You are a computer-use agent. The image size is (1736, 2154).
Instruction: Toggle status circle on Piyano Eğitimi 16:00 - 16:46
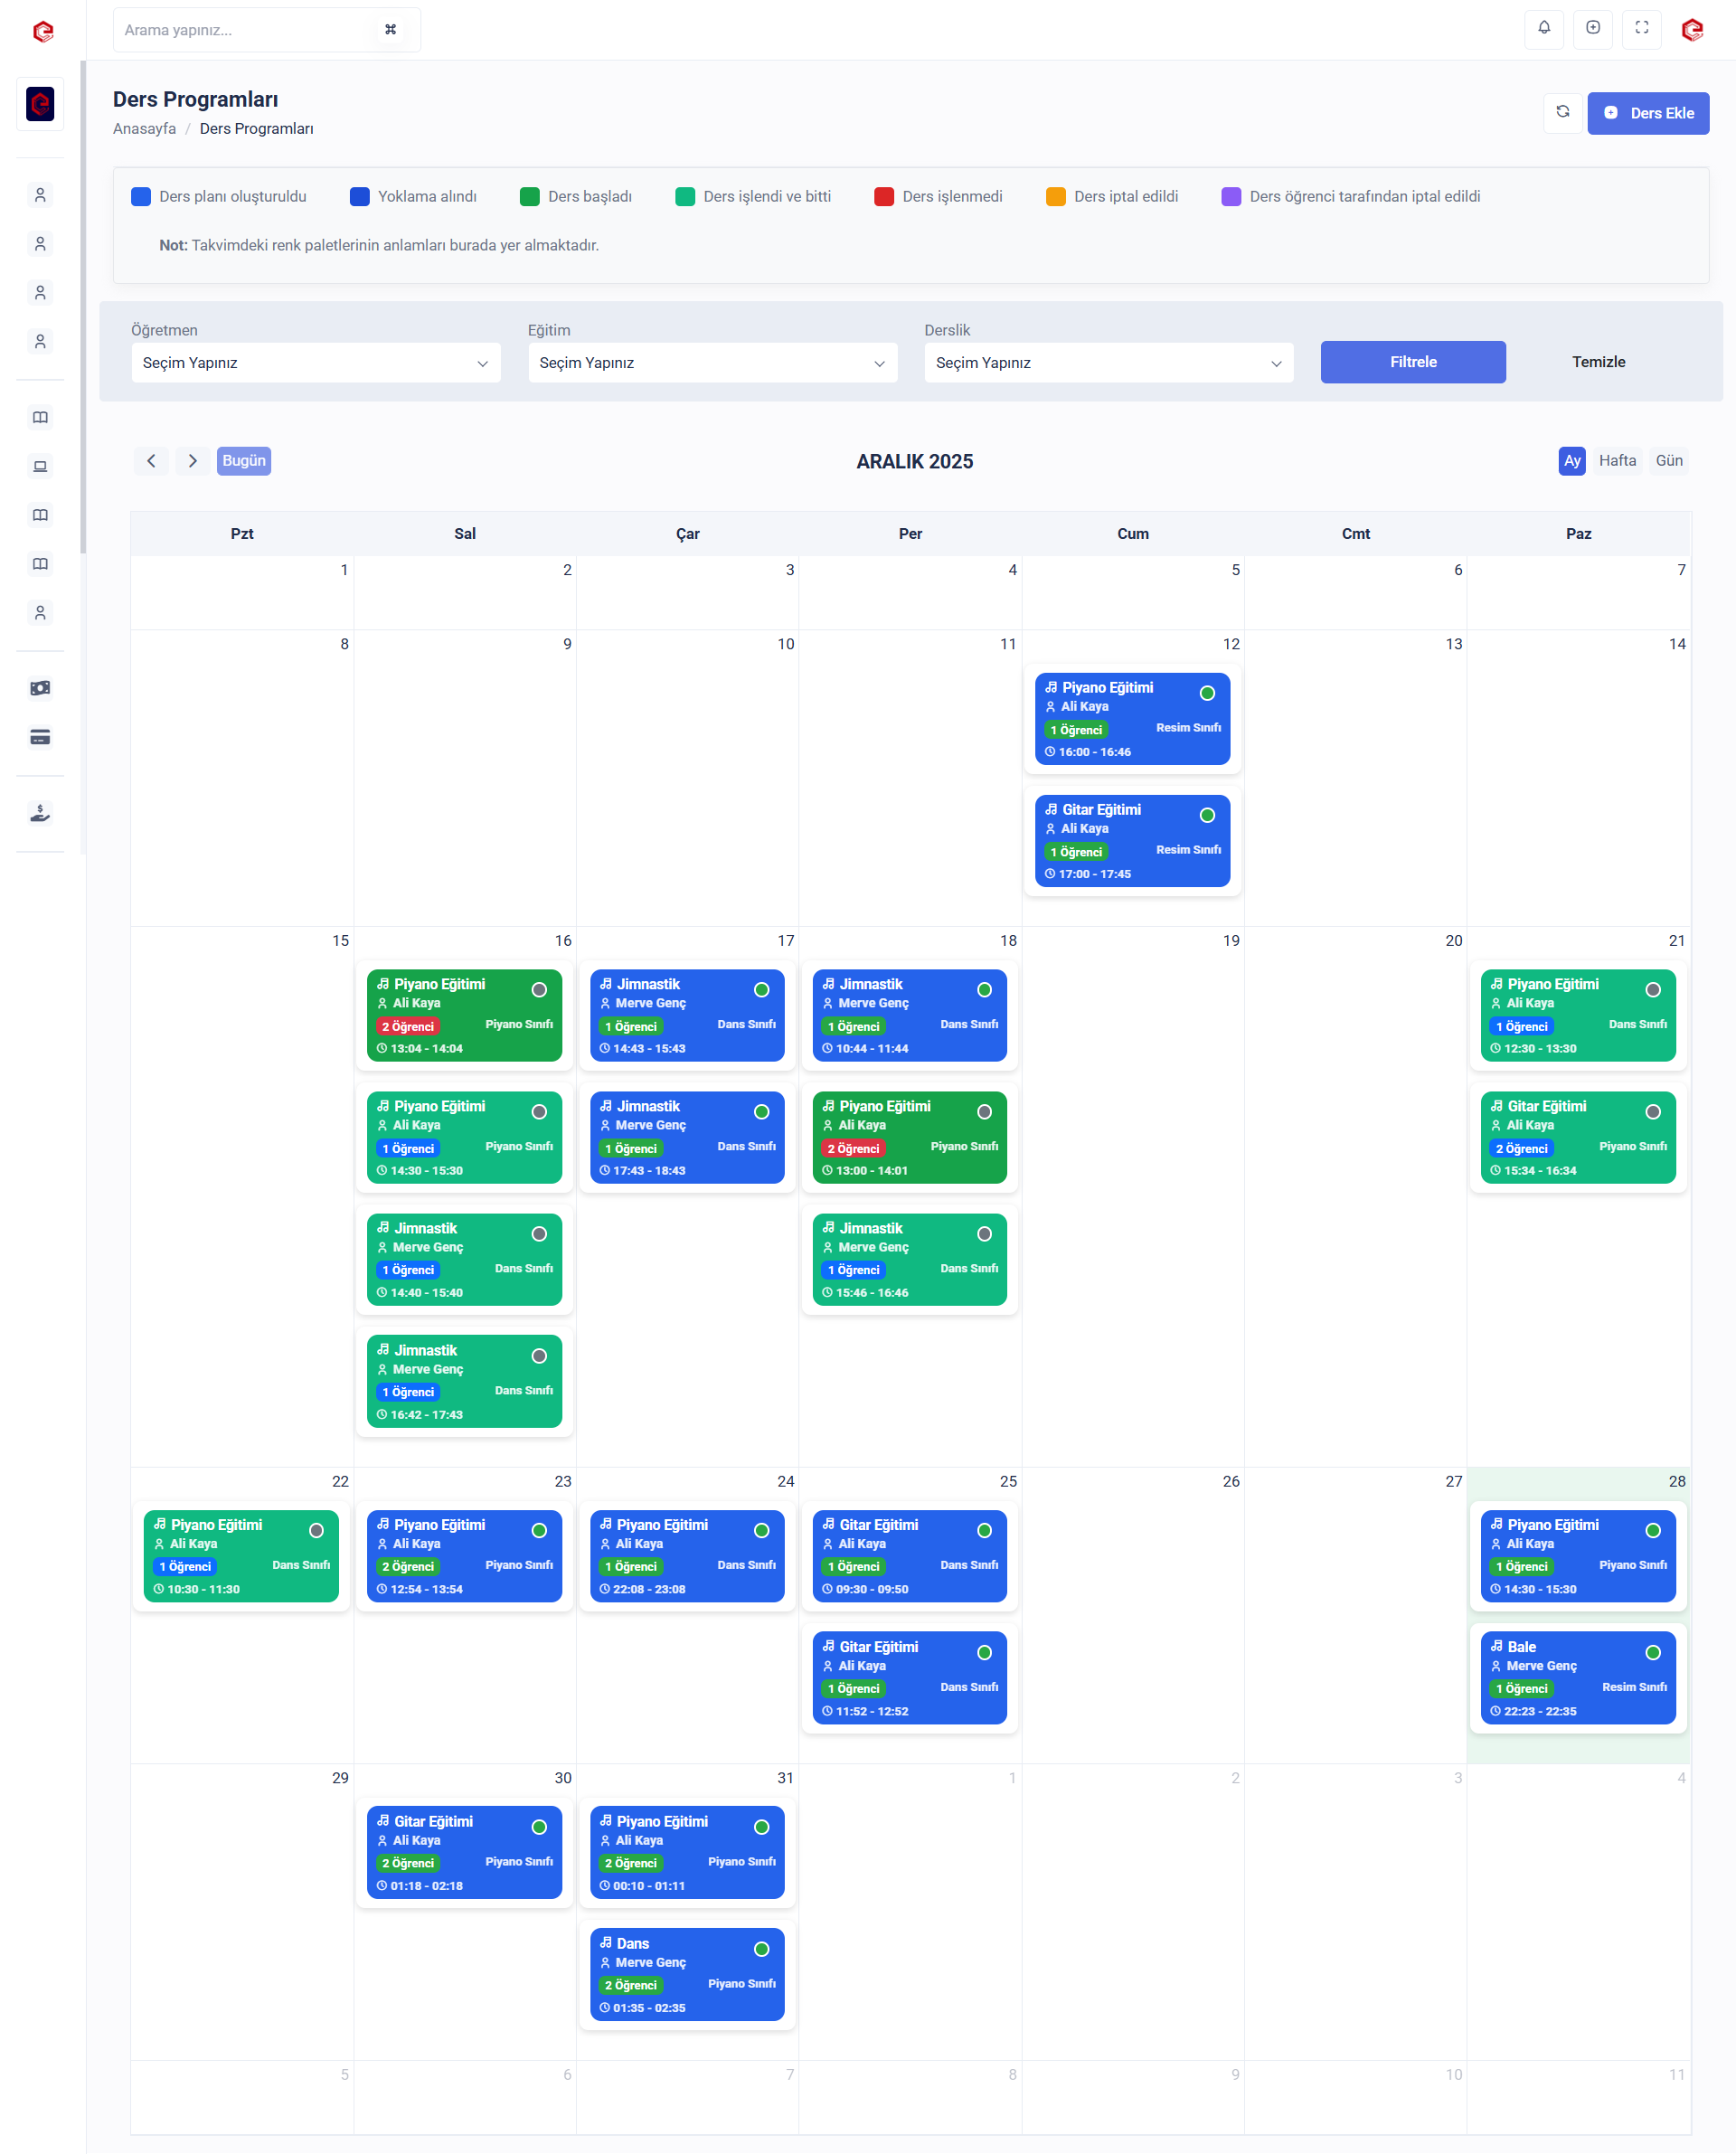click(1207, 693)
